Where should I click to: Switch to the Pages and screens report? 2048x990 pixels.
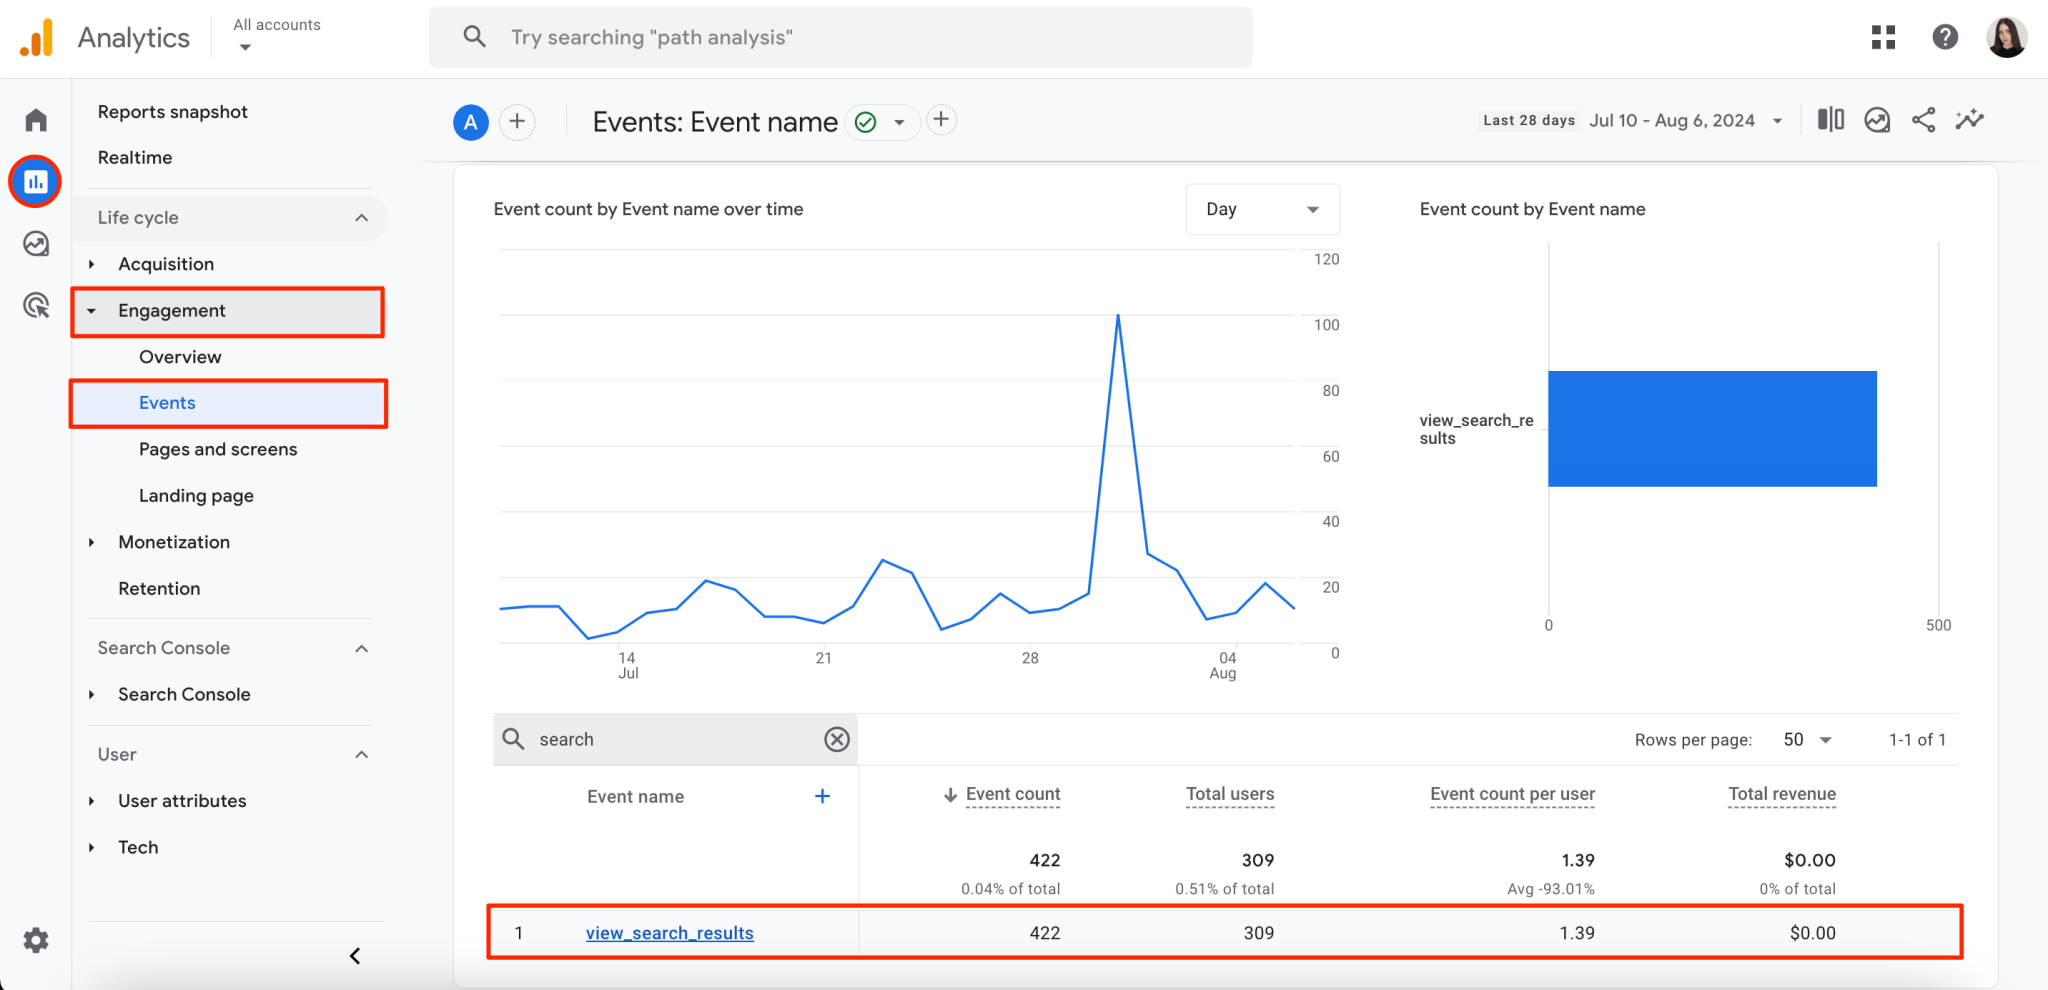click(217, 449)
